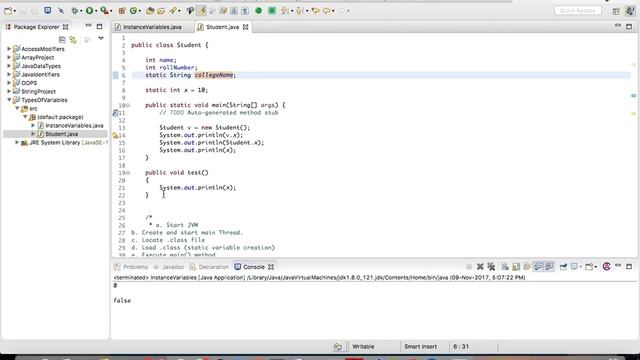Viewport: 640px width, 360px height.
Task: Toggle Mark Occurrences highlighted toolbar button
Action: coord(202,11)
